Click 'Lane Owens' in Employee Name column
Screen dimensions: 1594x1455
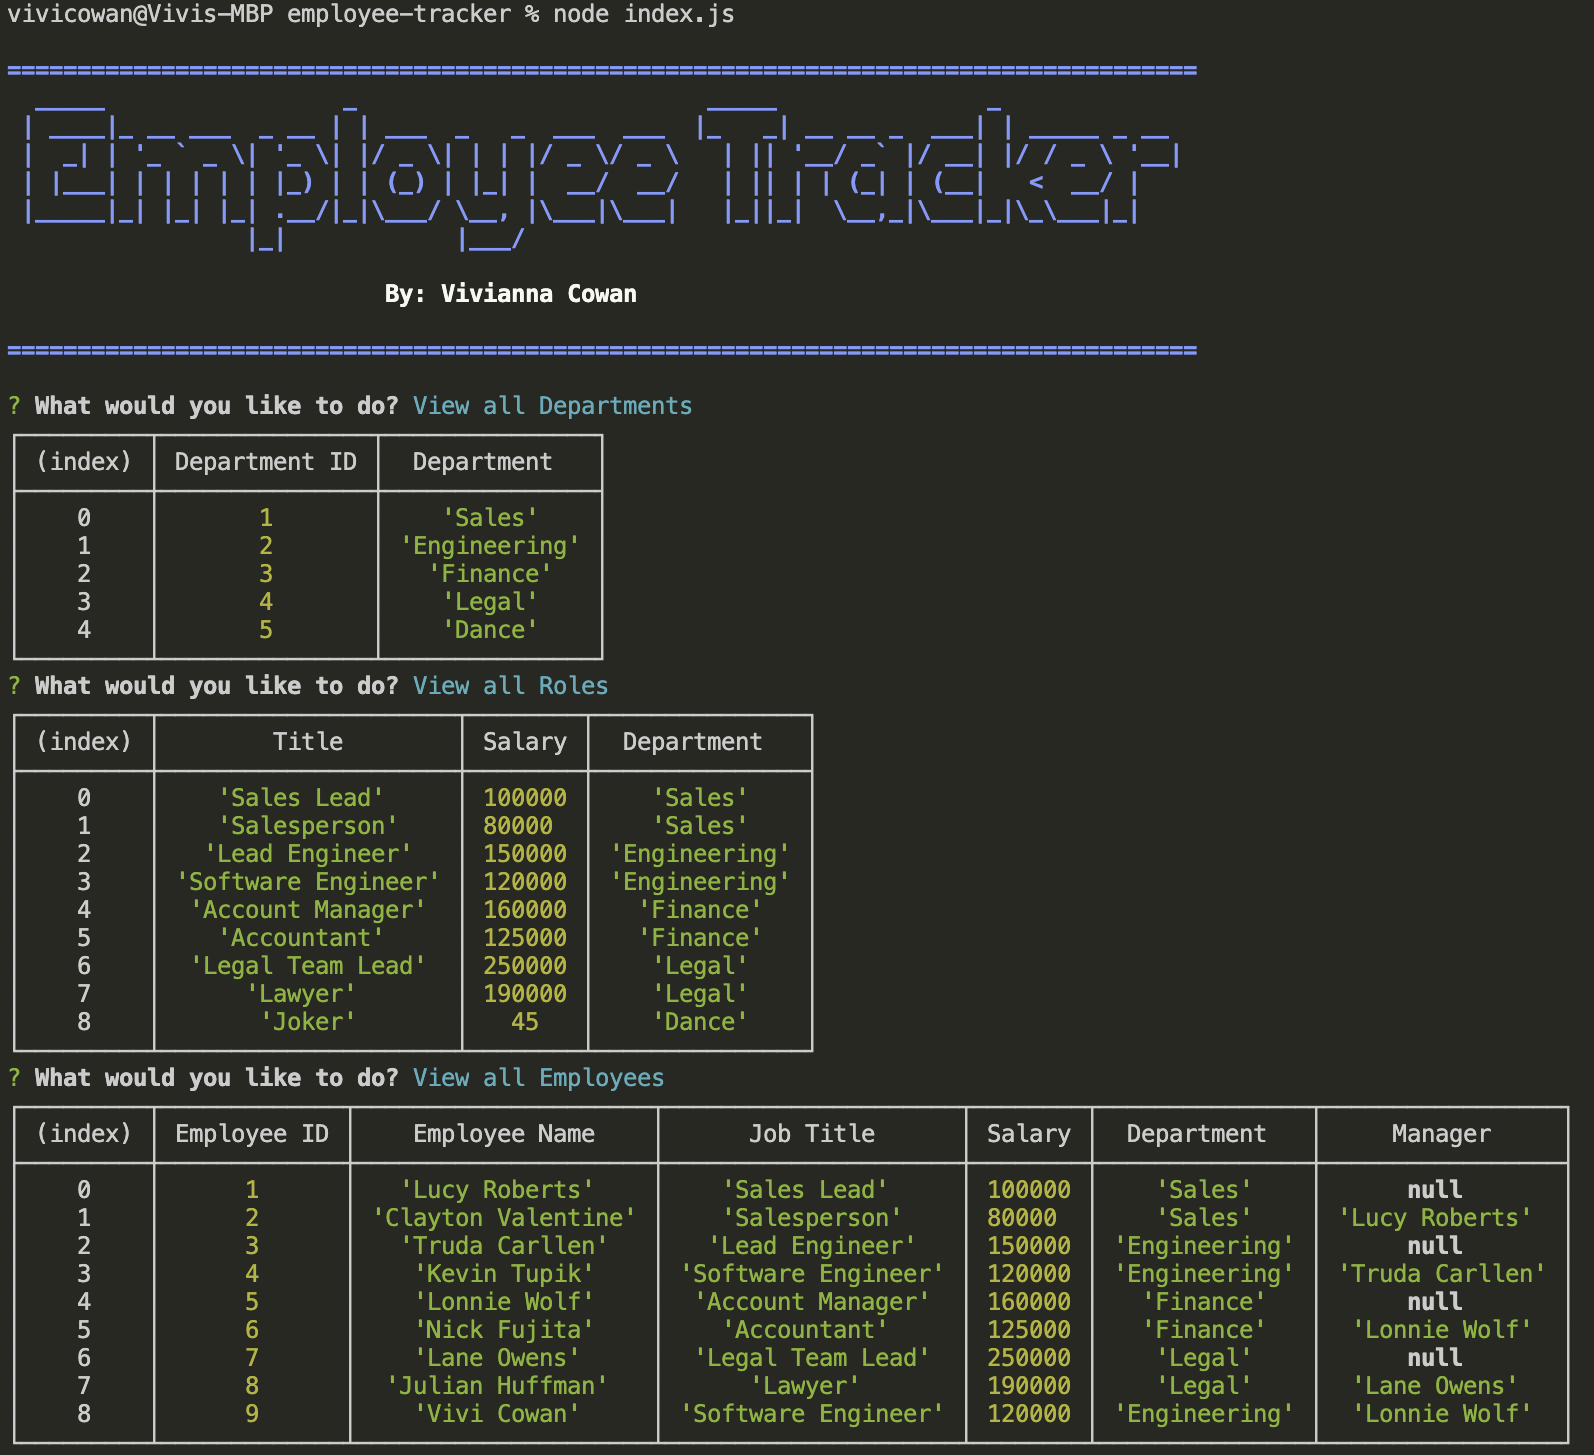(497, 1358)
